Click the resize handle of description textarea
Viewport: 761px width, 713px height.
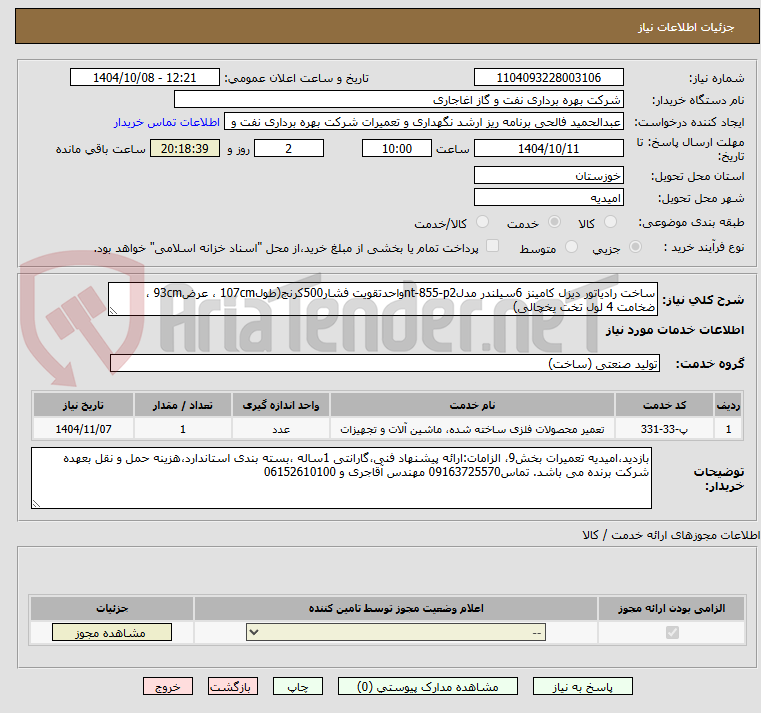click(113, 311)
